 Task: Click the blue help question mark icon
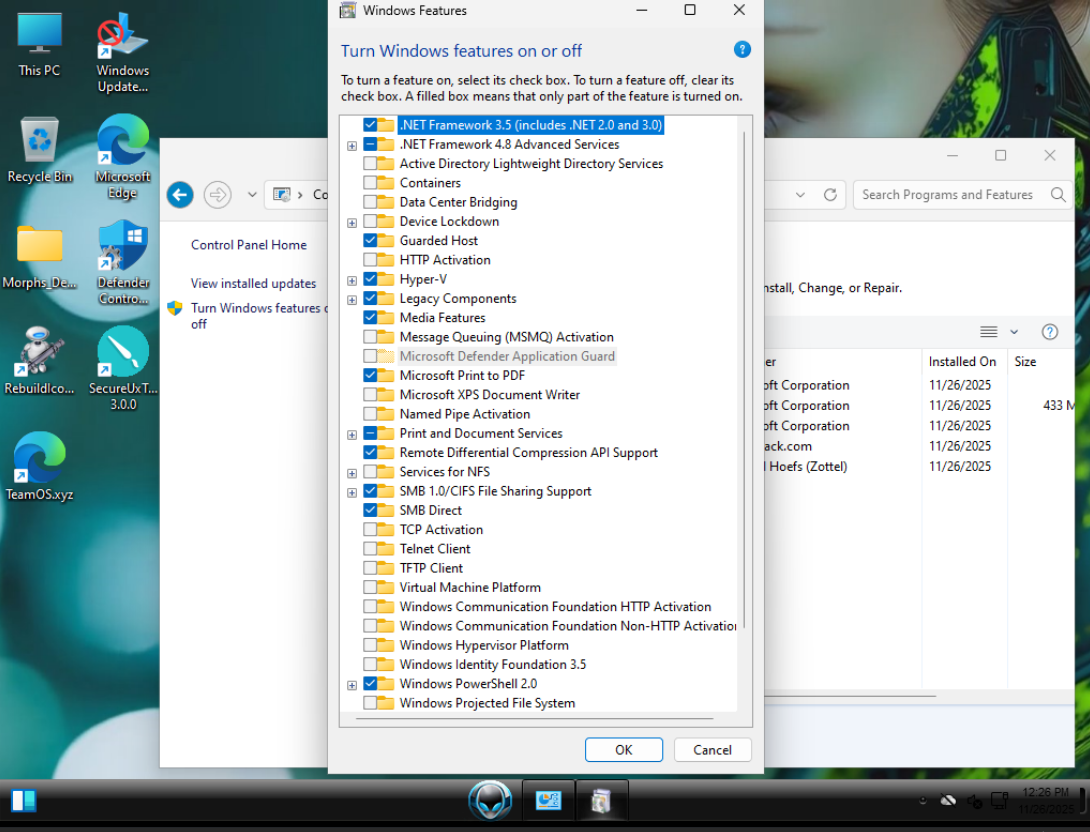(x=742, y=49)
